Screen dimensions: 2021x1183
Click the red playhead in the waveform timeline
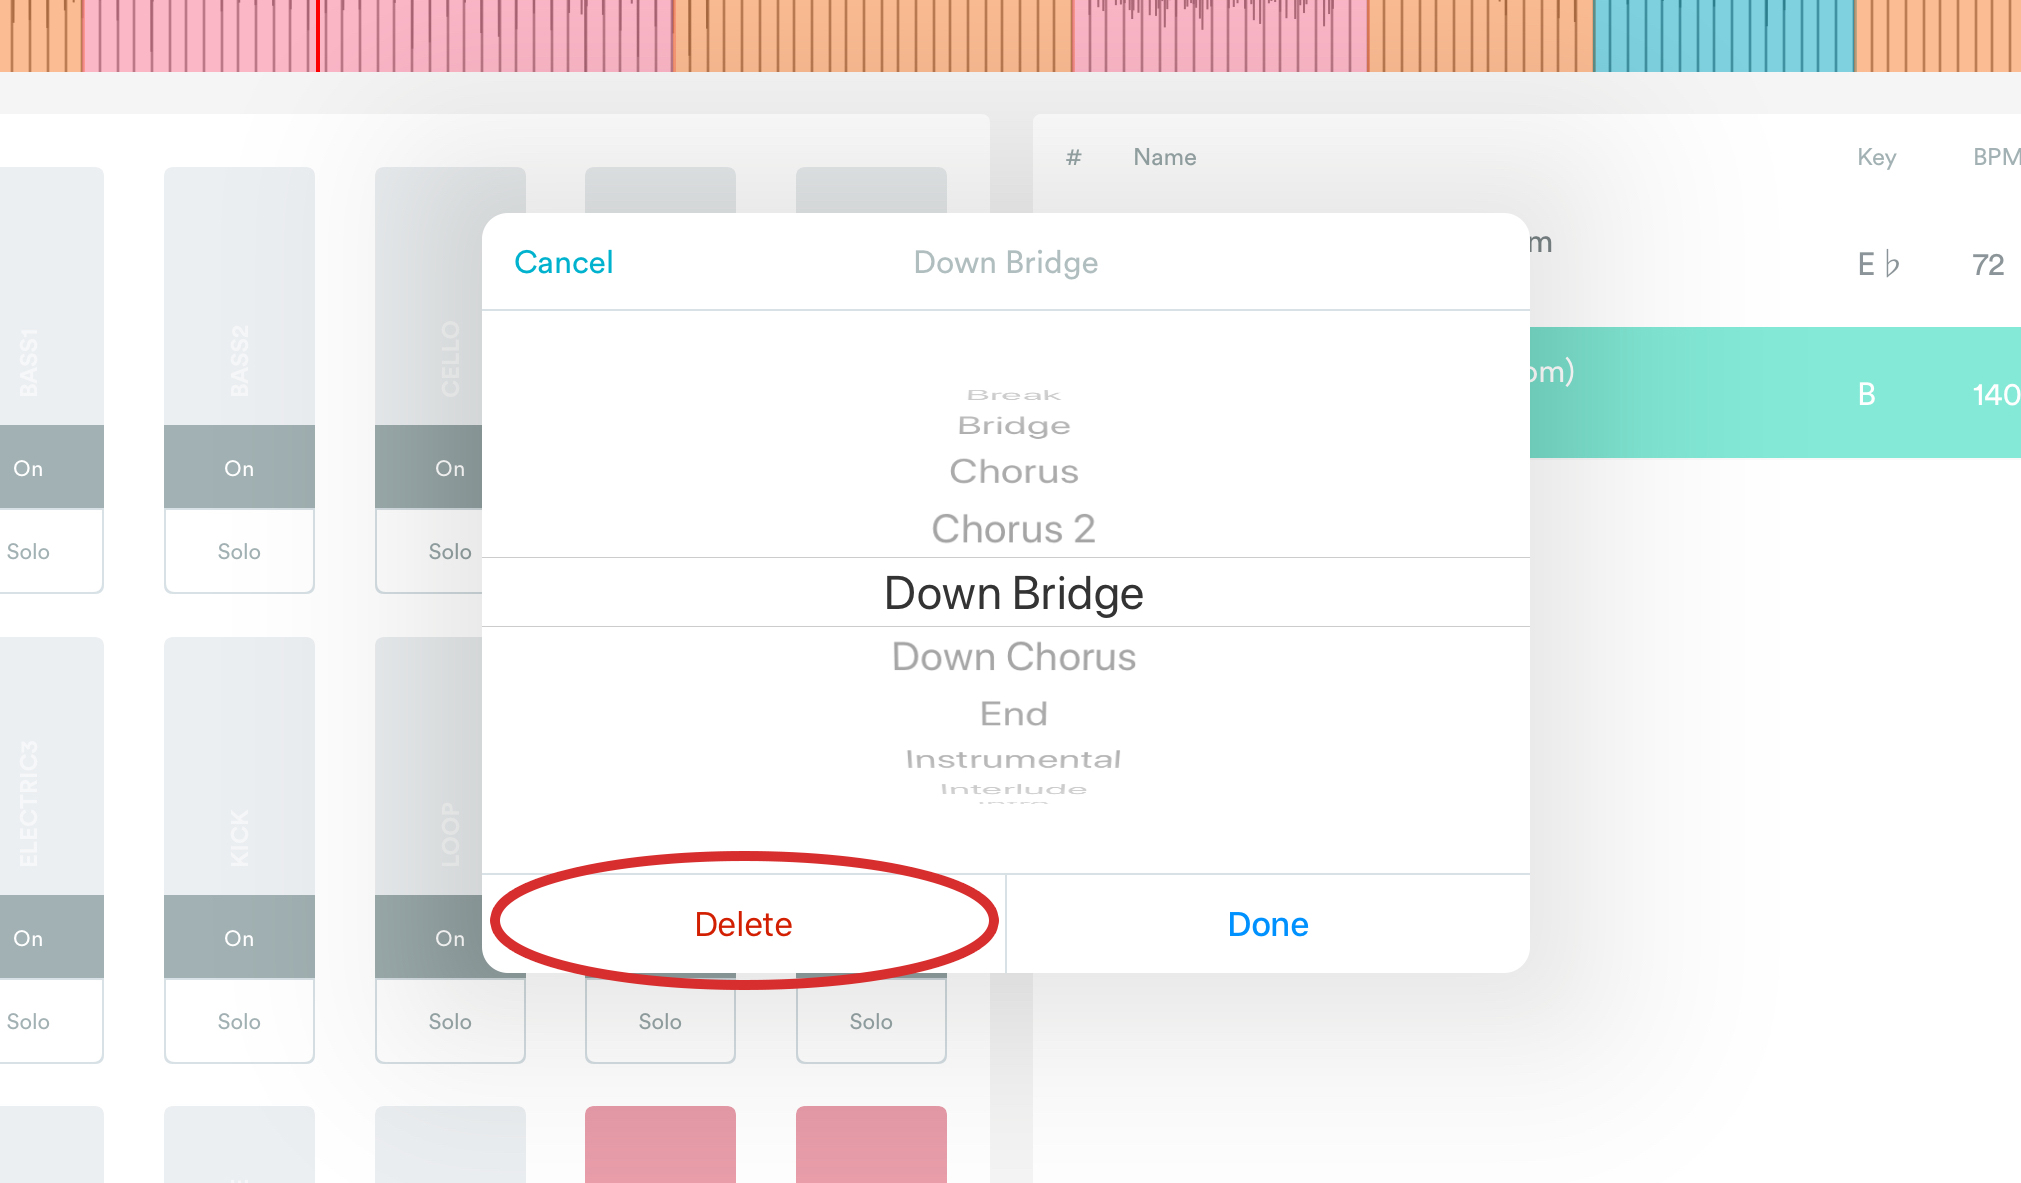coord(318,36)
